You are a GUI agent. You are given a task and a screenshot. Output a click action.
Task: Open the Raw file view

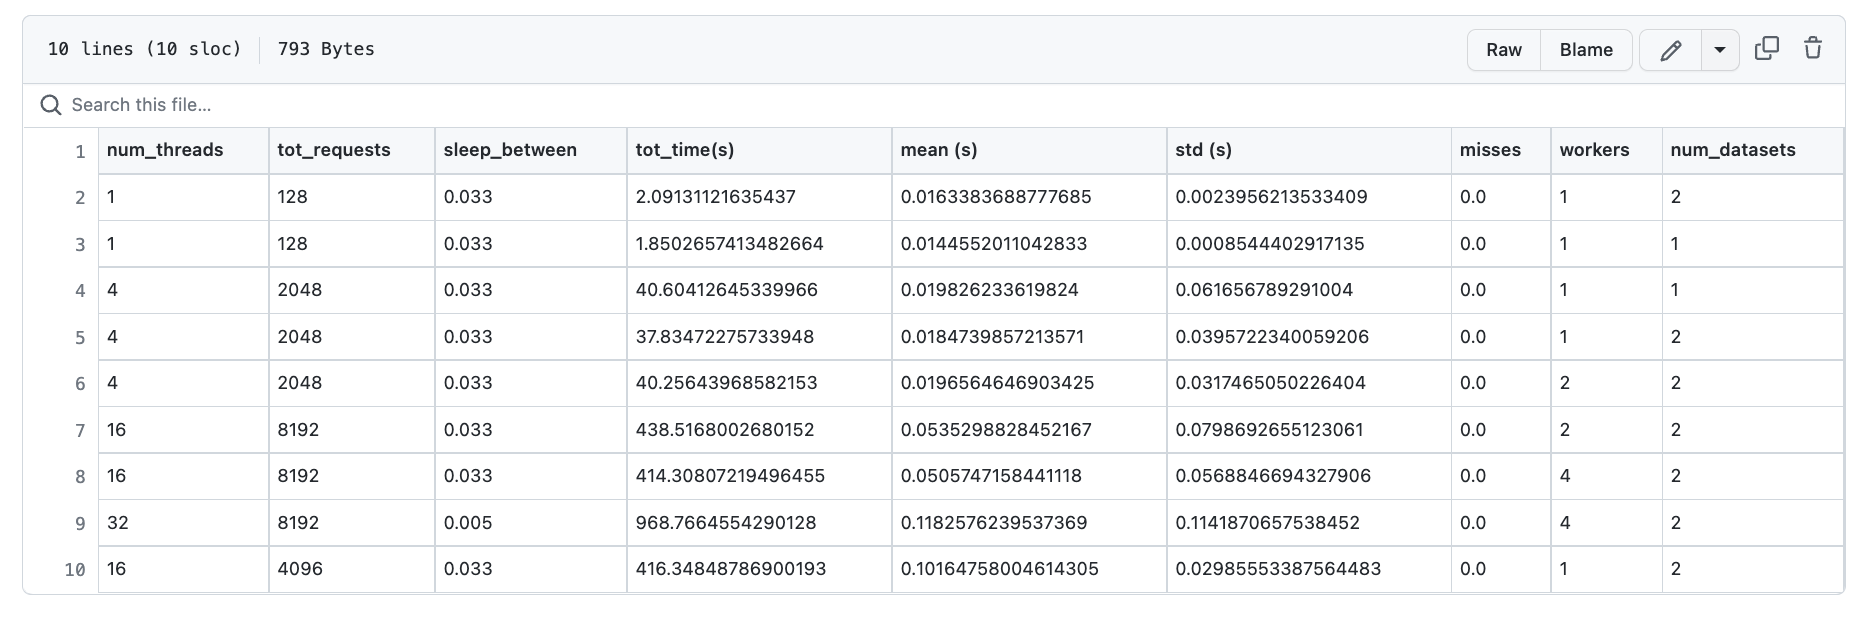pyautogui.click(x=1503, y=50)
